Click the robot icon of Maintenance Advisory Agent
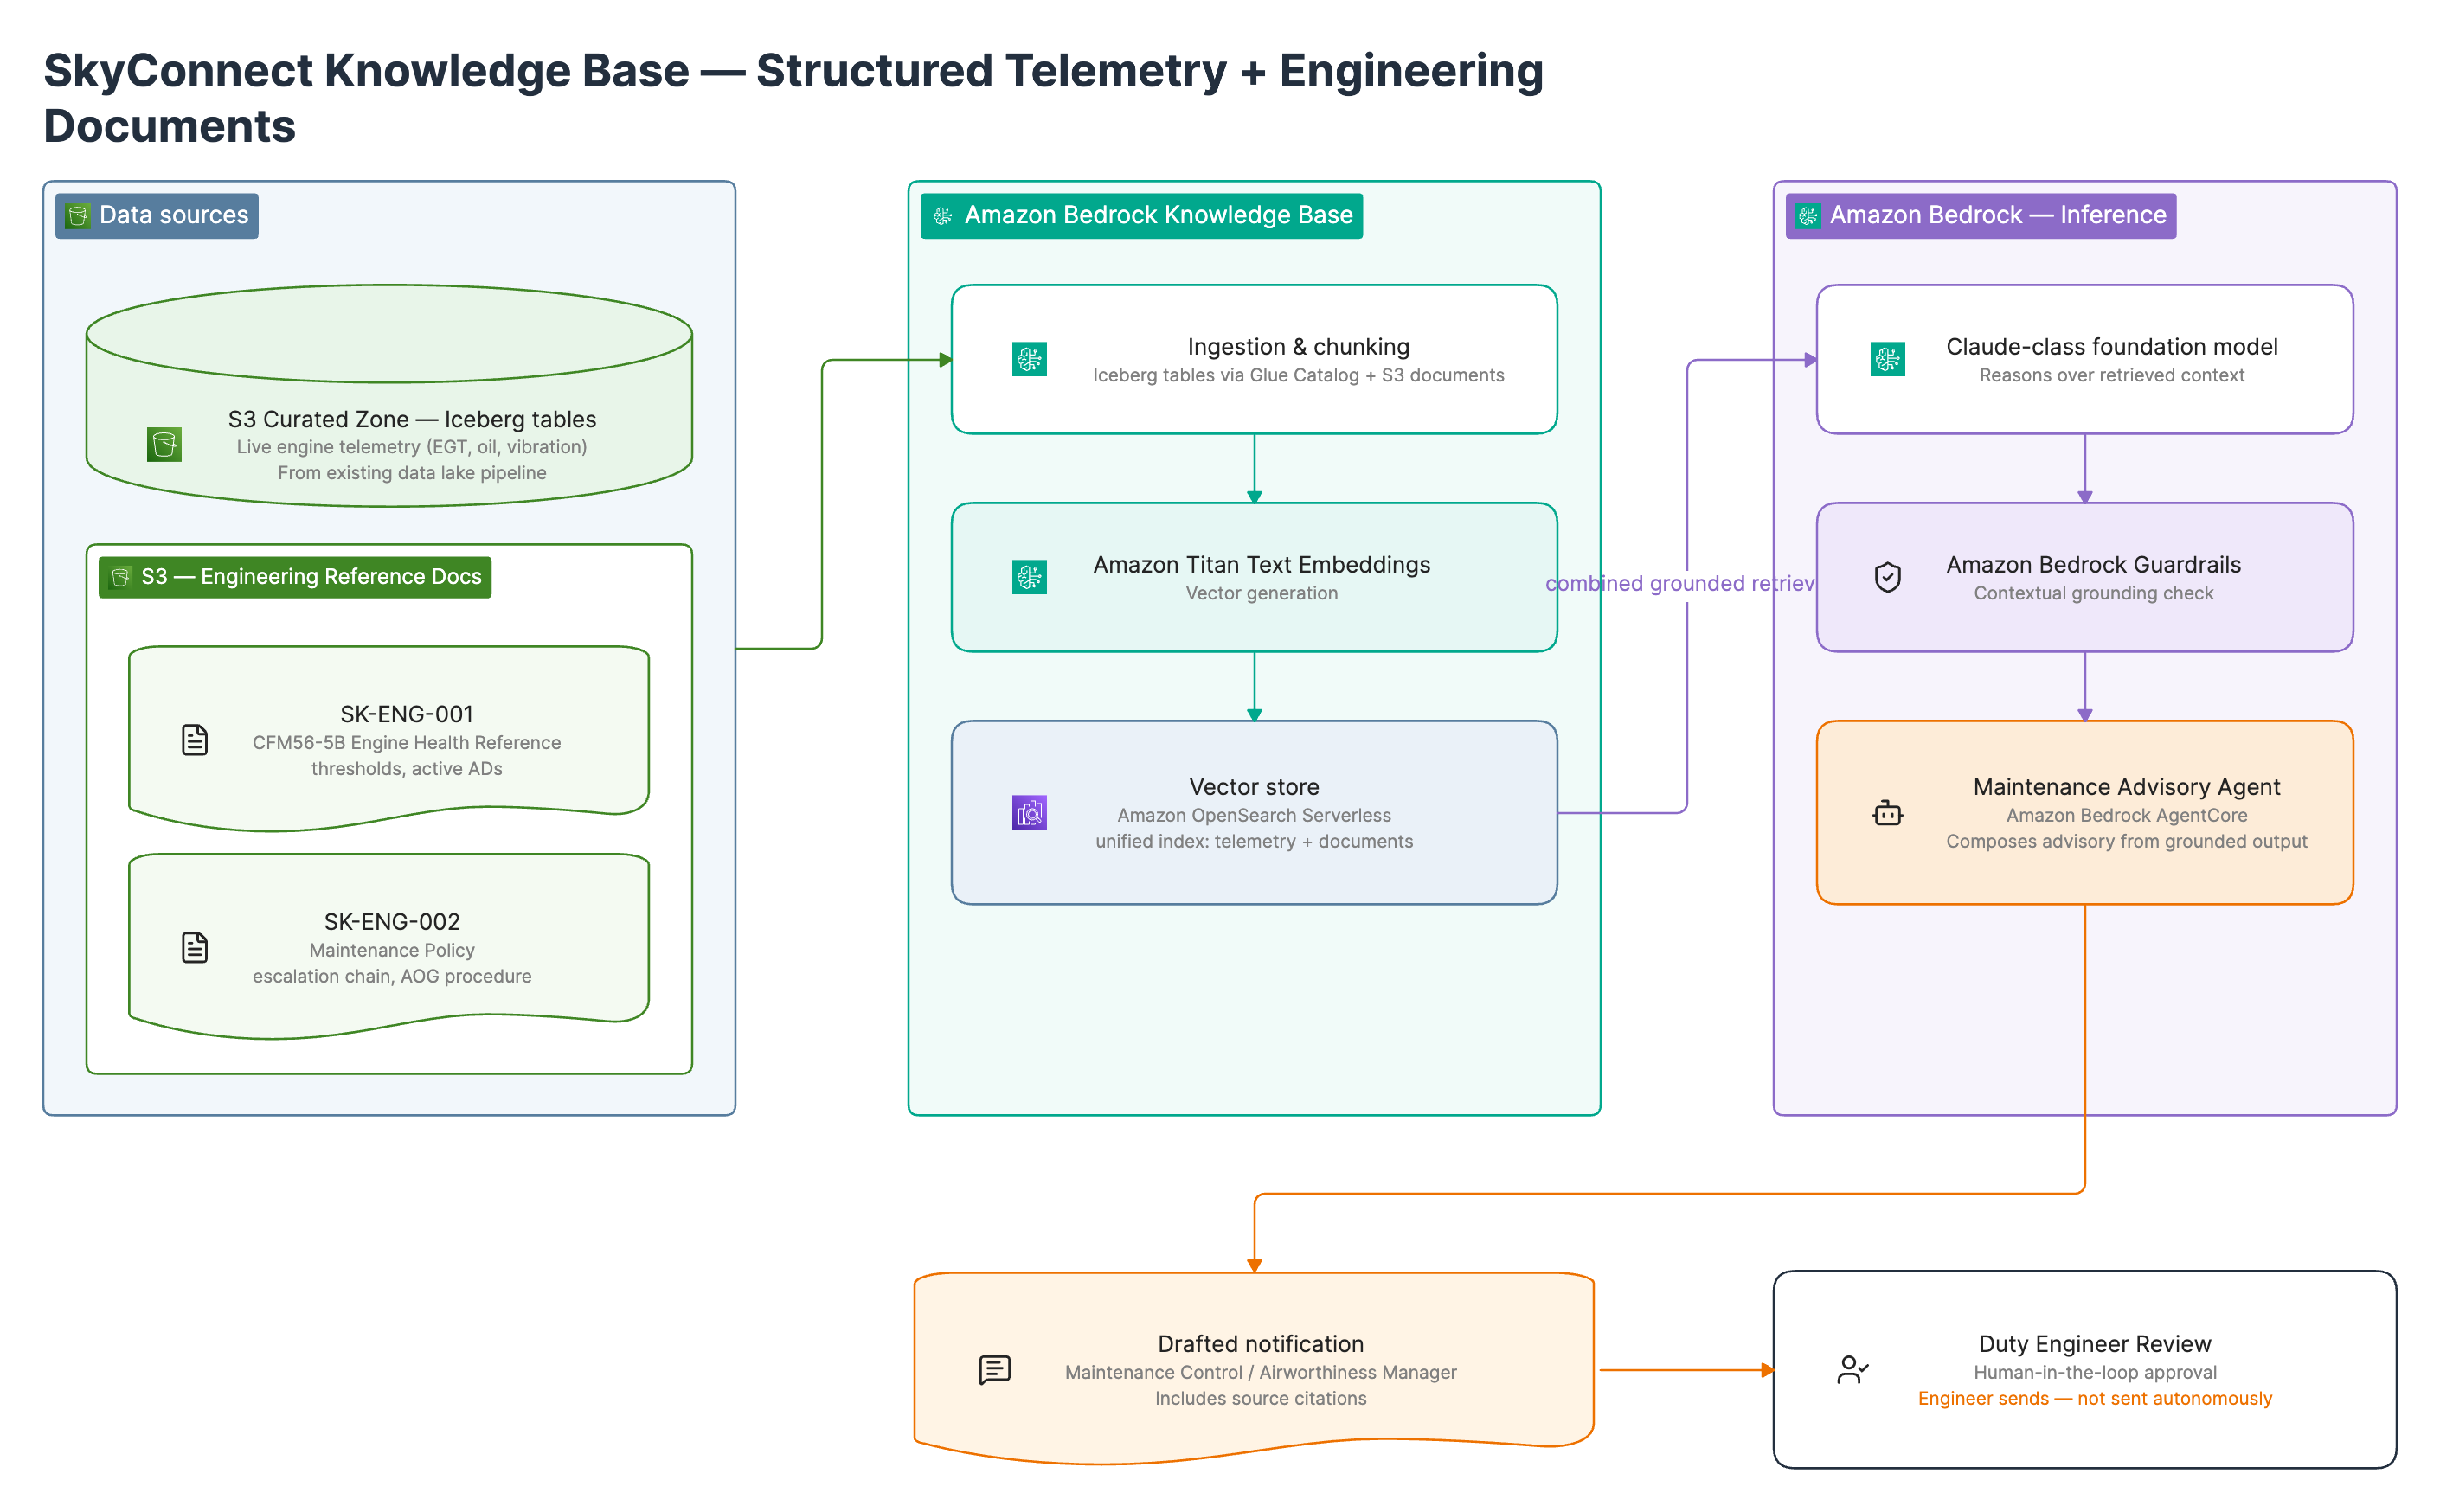Screen dimensions: 2440x1512 pyautogui.click(x=1887, y=813)
